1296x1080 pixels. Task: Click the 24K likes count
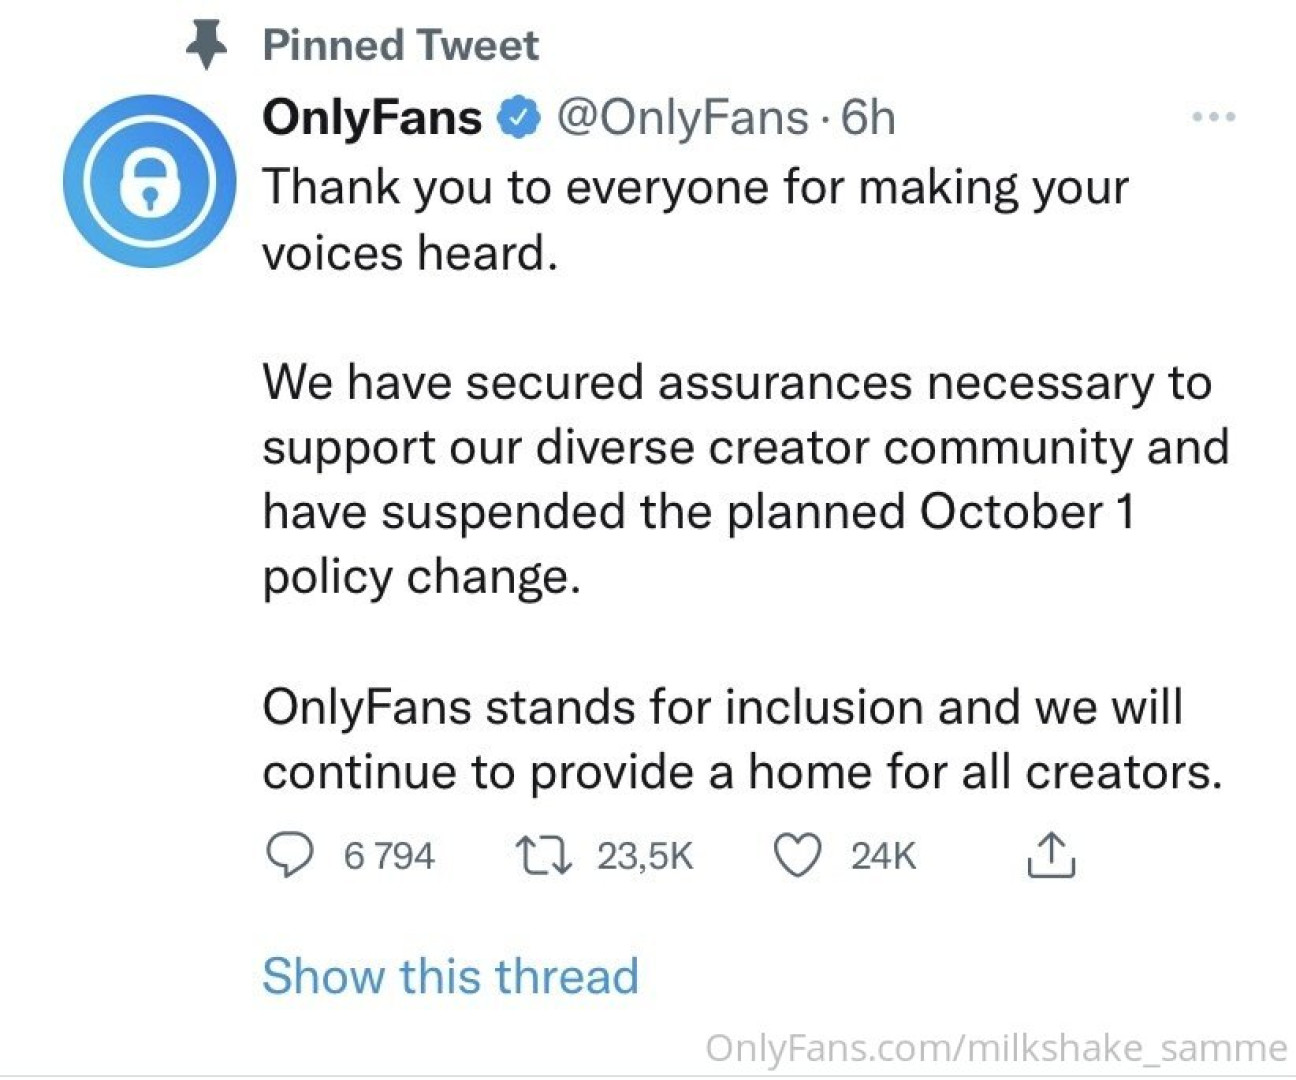(x=883, y=856)
